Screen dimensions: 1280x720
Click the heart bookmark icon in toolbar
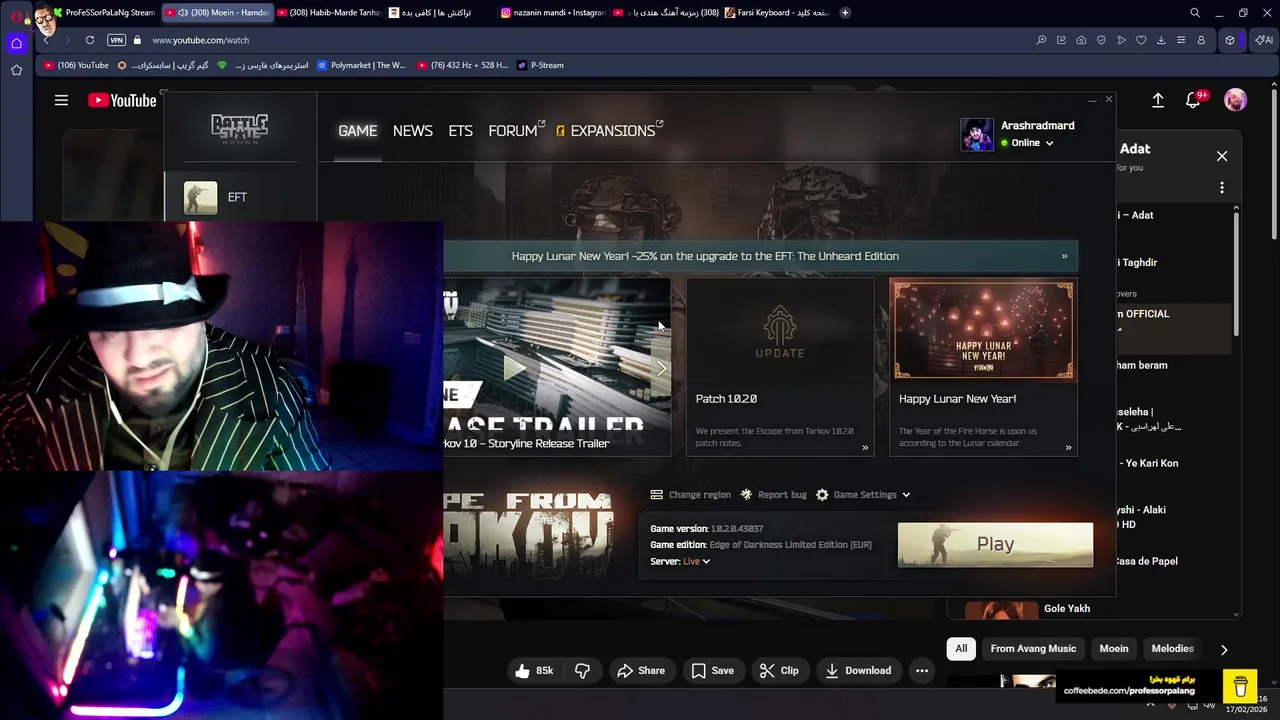click(x=1141, y=40)
